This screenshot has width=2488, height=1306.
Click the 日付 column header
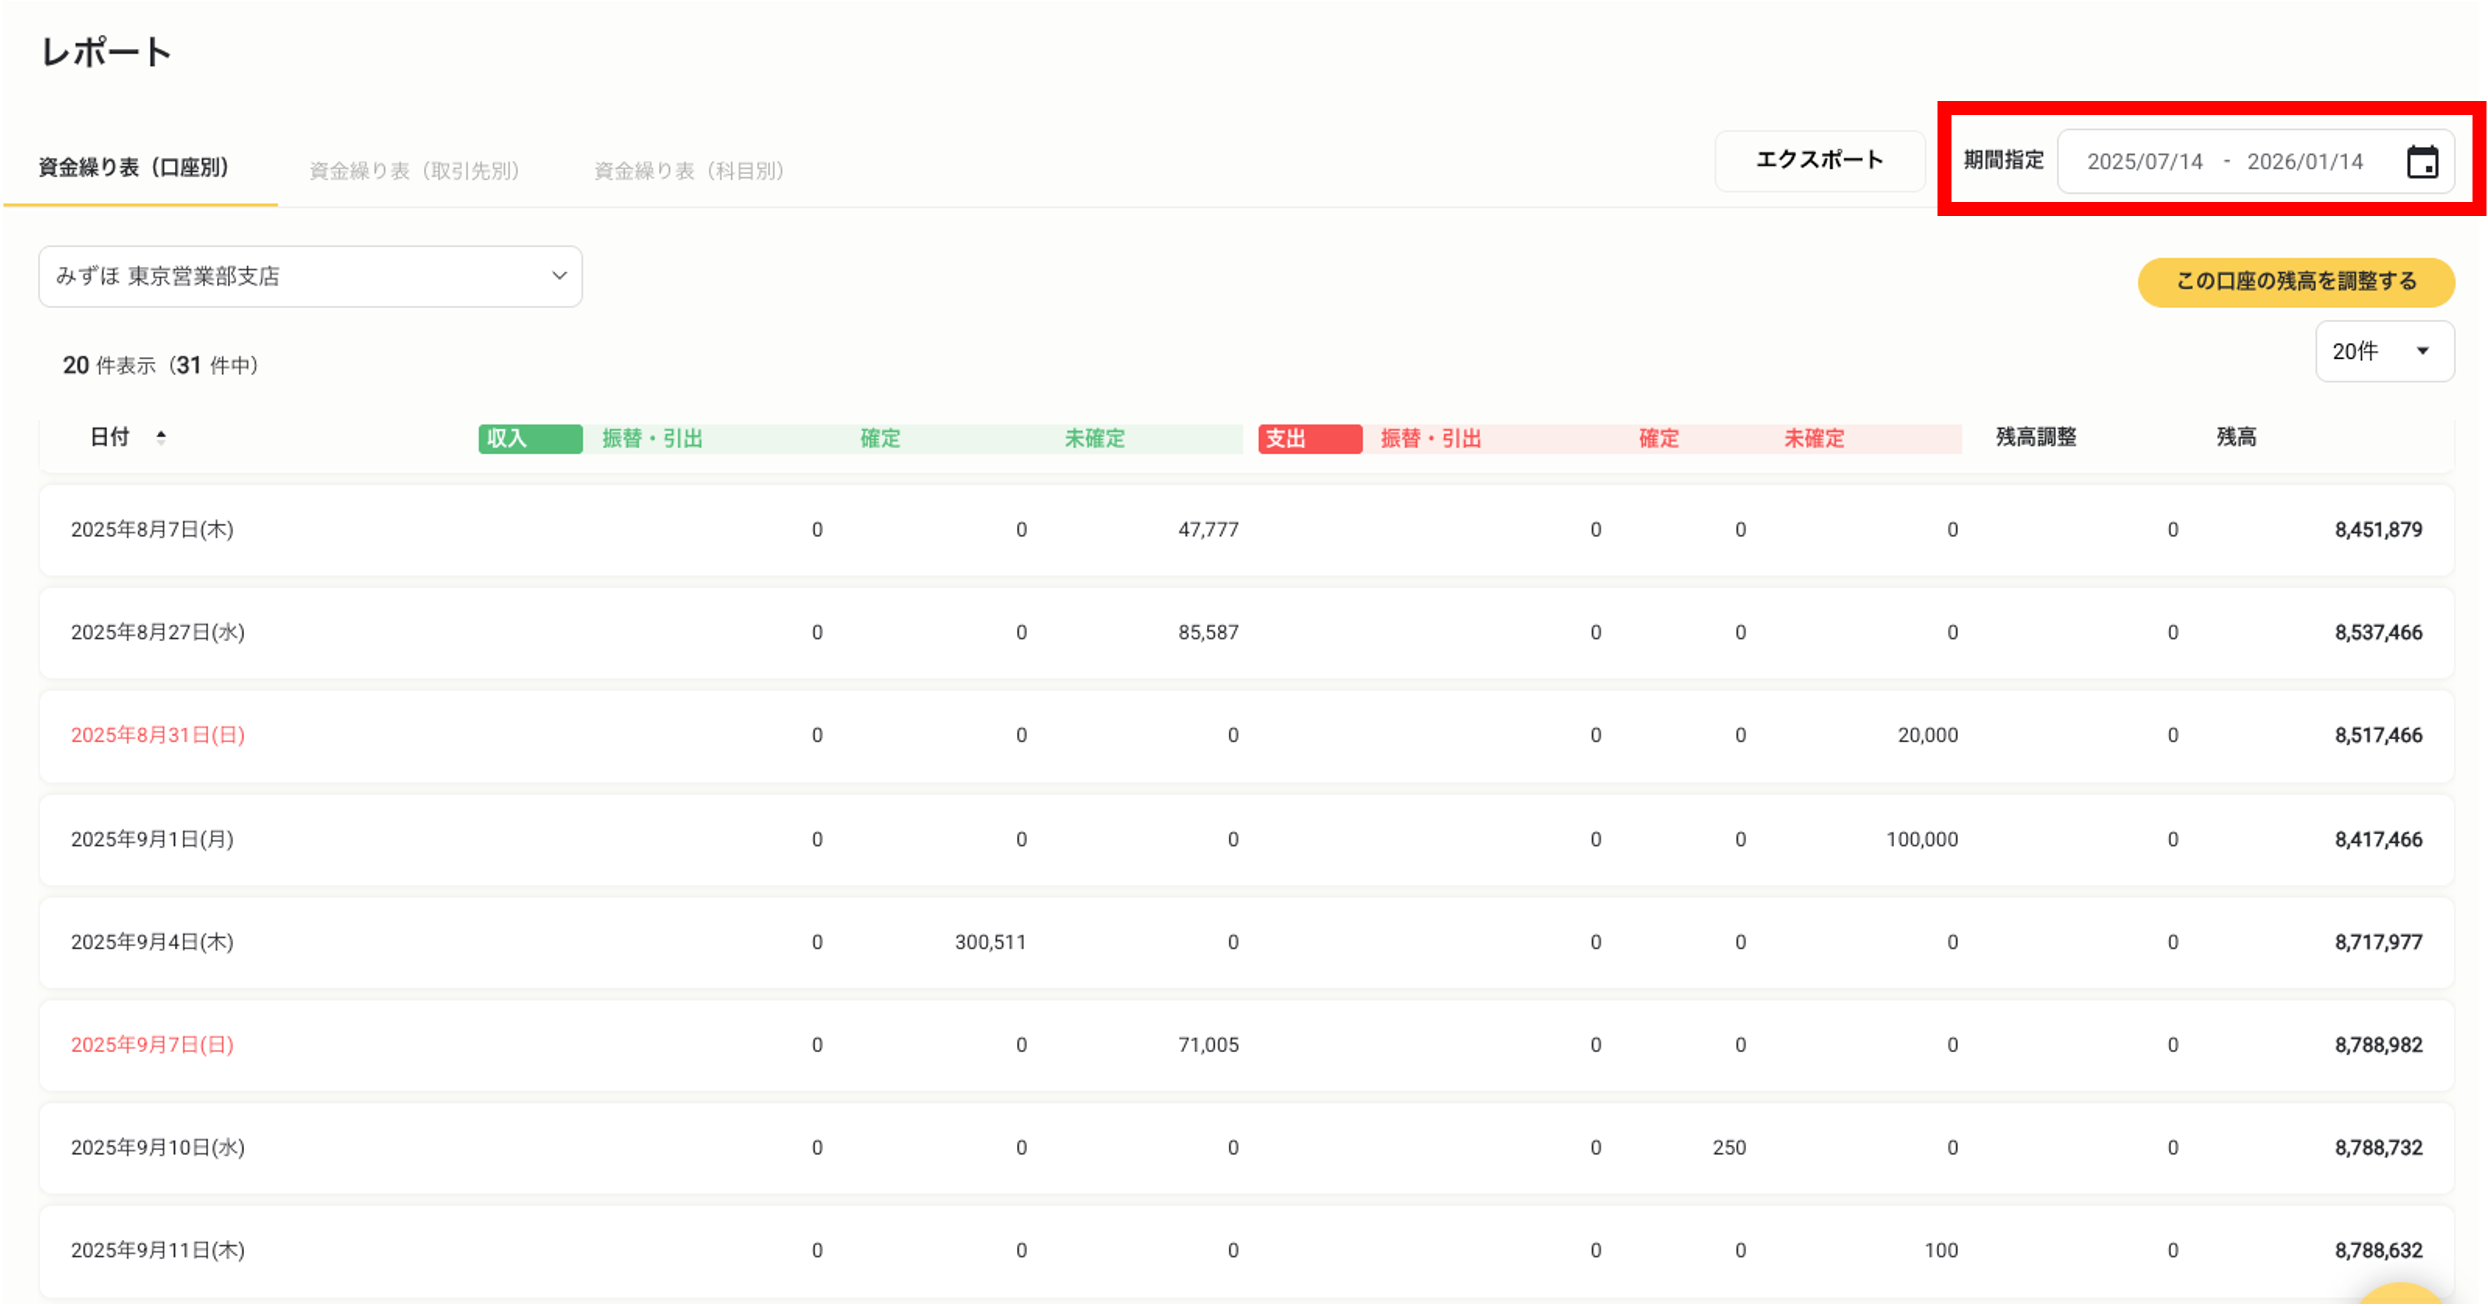click(x=110, y=437)
